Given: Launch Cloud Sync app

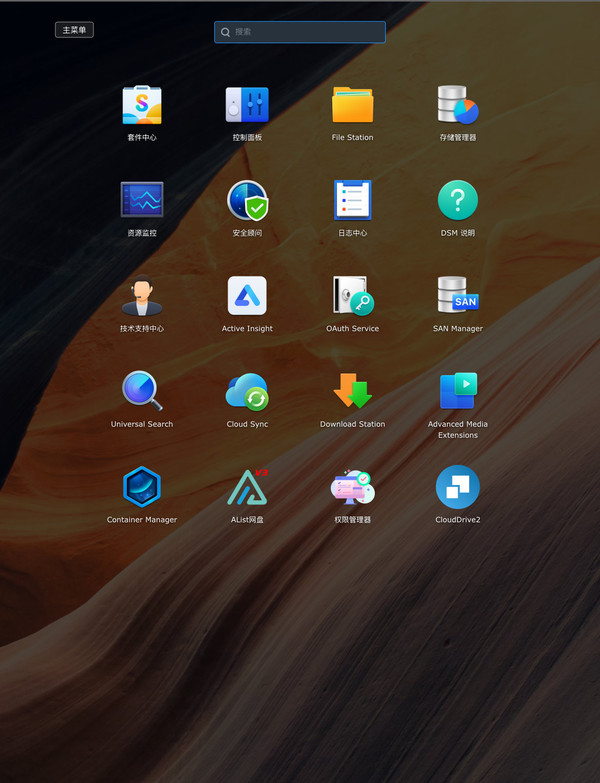Looking at the screenshot, I should pos(247,391).
